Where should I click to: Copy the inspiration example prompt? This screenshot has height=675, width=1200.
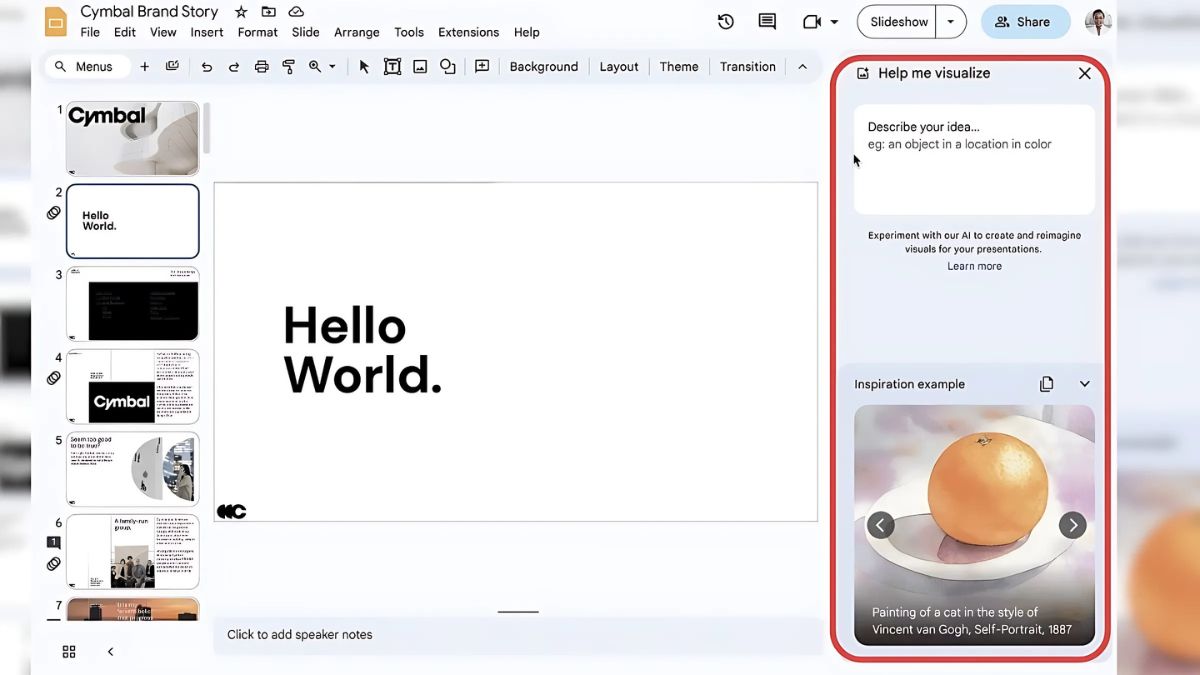coord(1046,384)
